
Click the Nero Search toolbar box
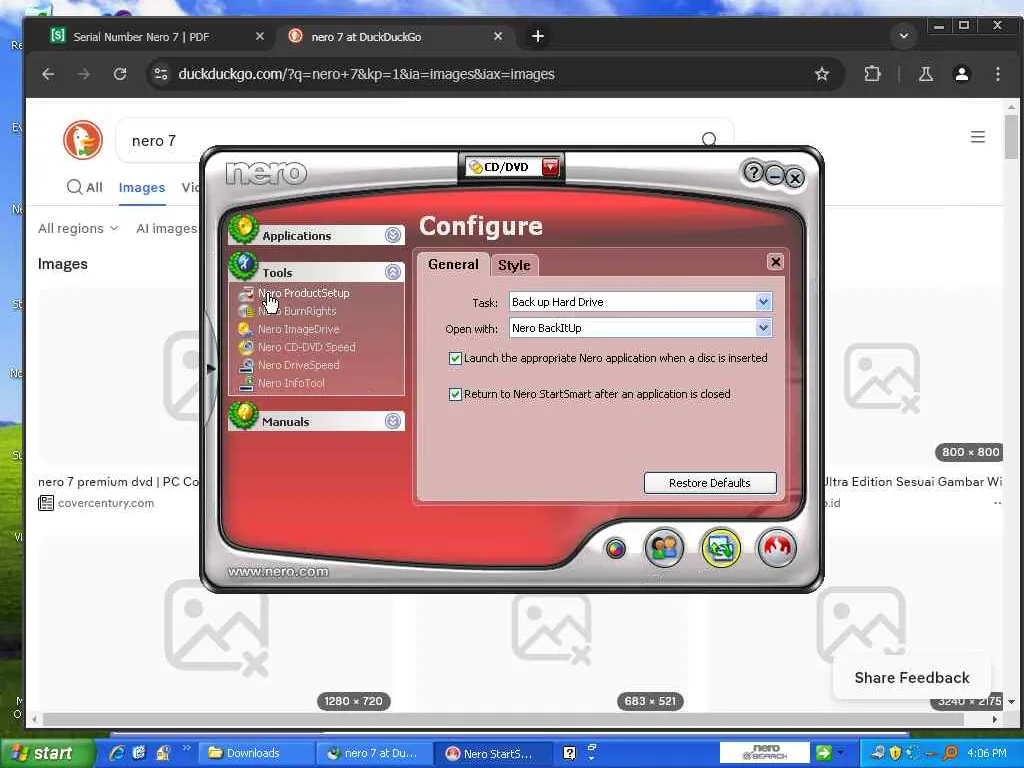point(765,753)
